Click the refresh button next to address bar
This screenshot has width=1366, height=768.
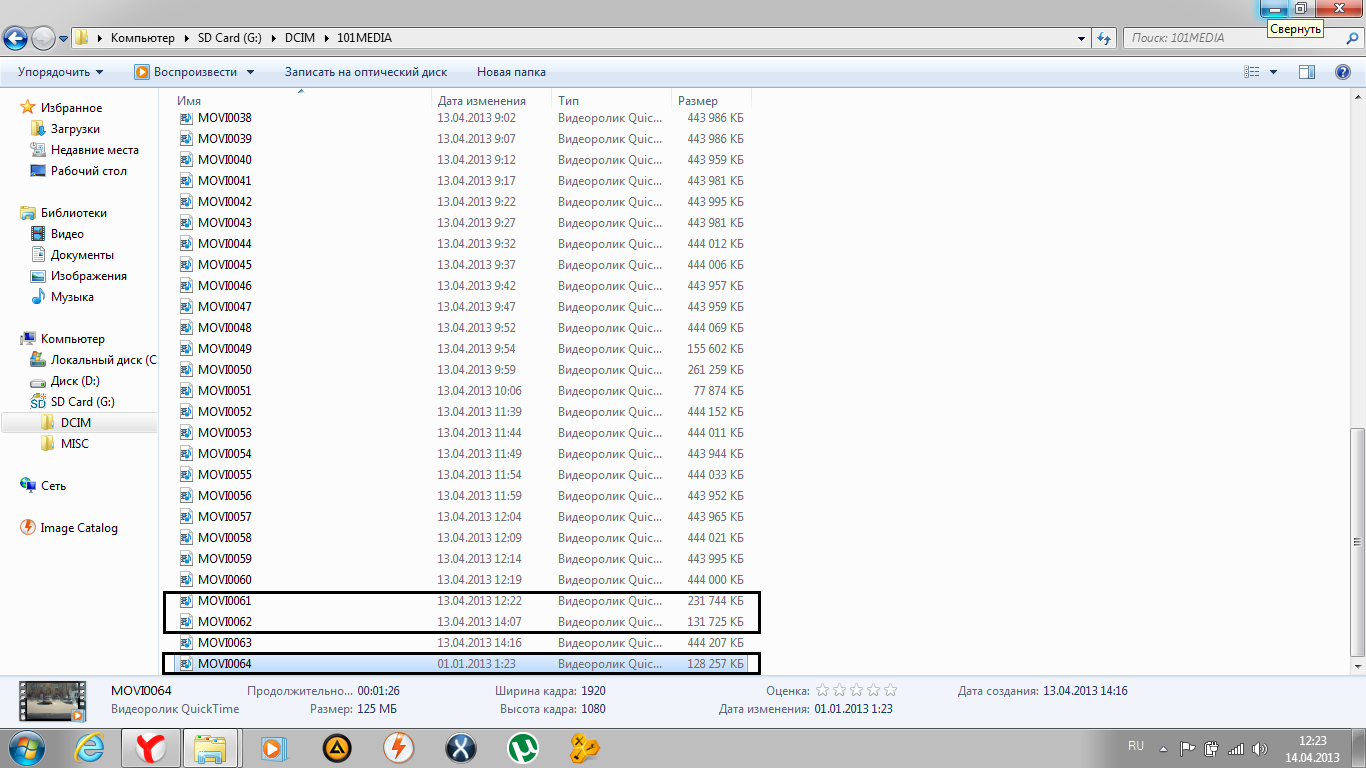click(1104, 38)
